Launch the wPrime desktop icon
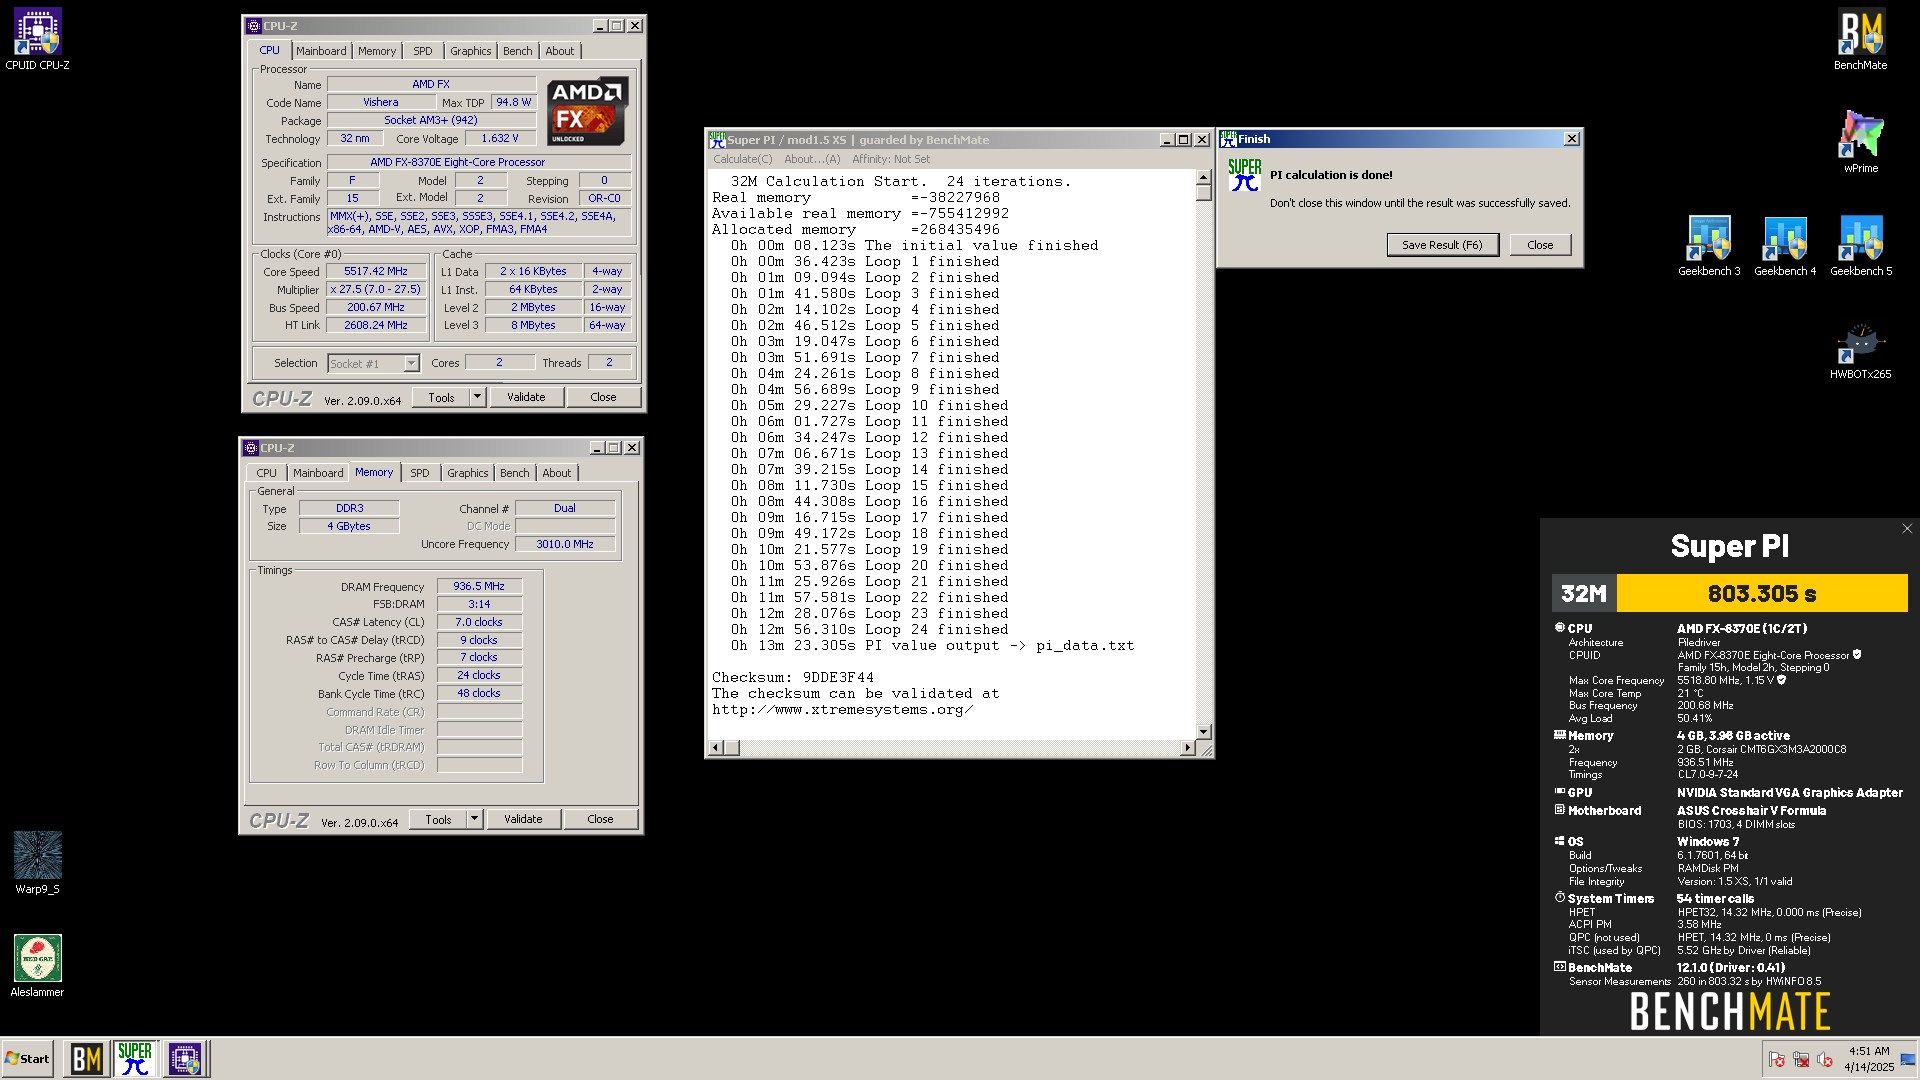This screenshot has height=1080, width=1920. pyautogui.click(x=1860, y=143)
